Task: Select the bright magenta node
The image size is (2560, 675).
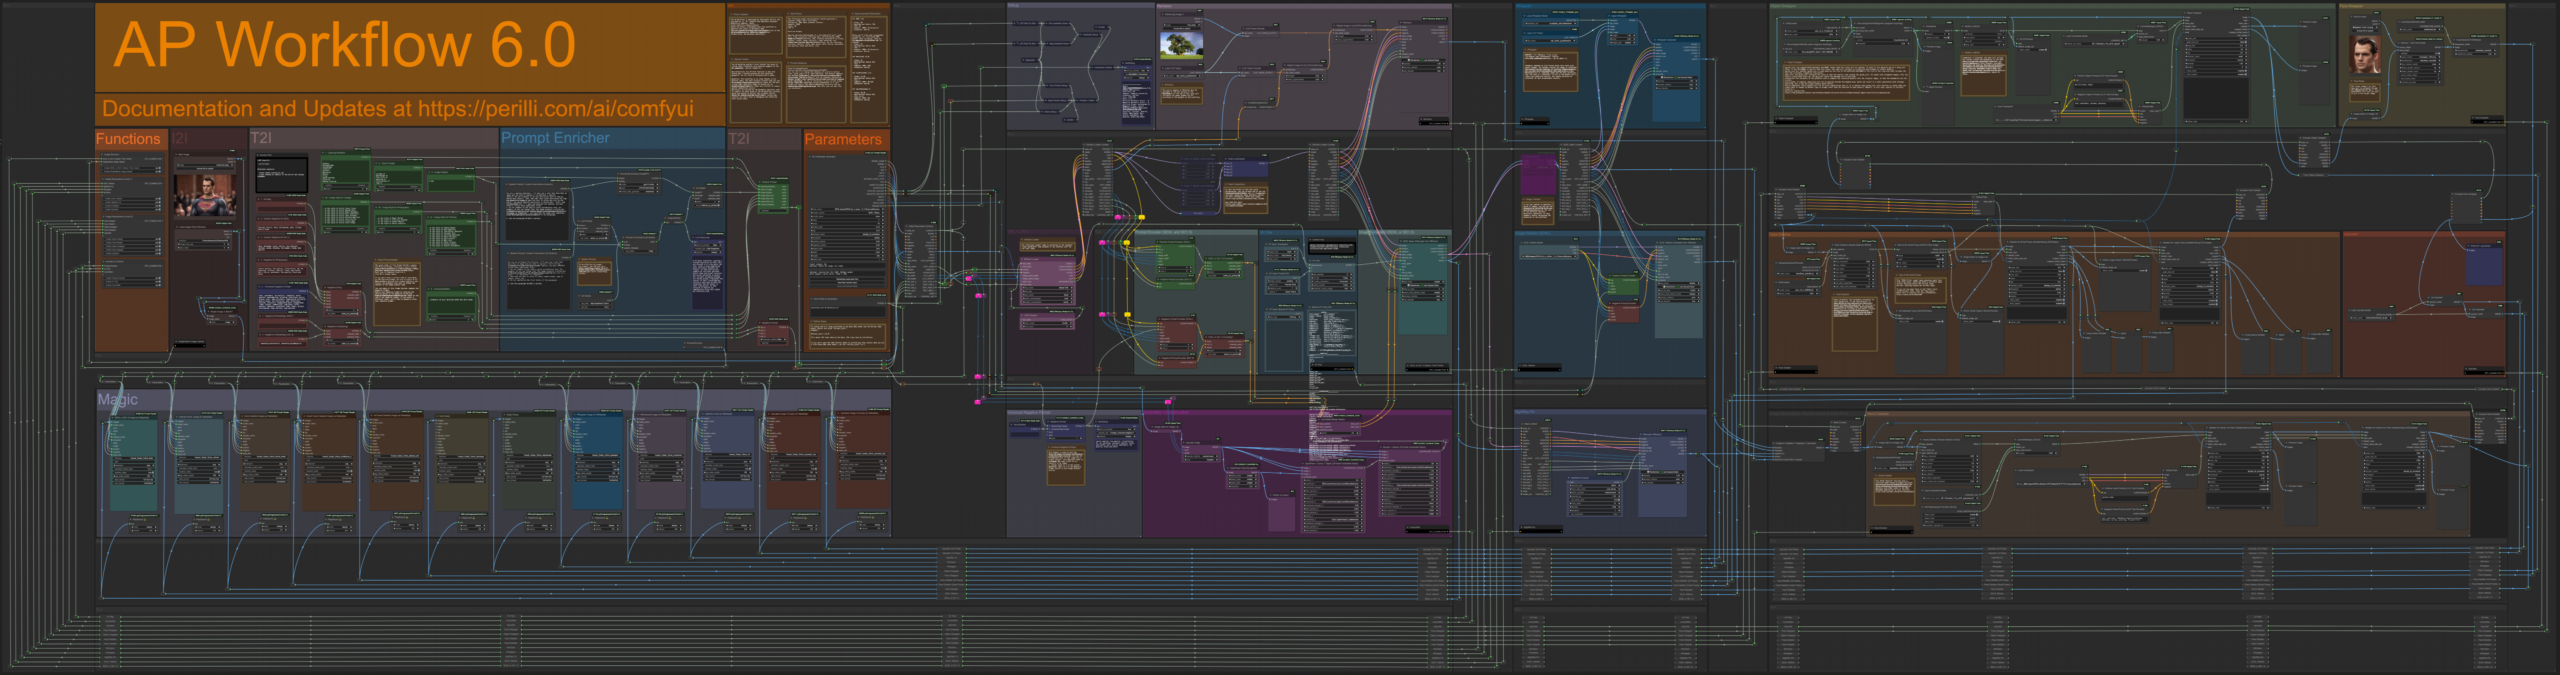Action: (1538, 177)
